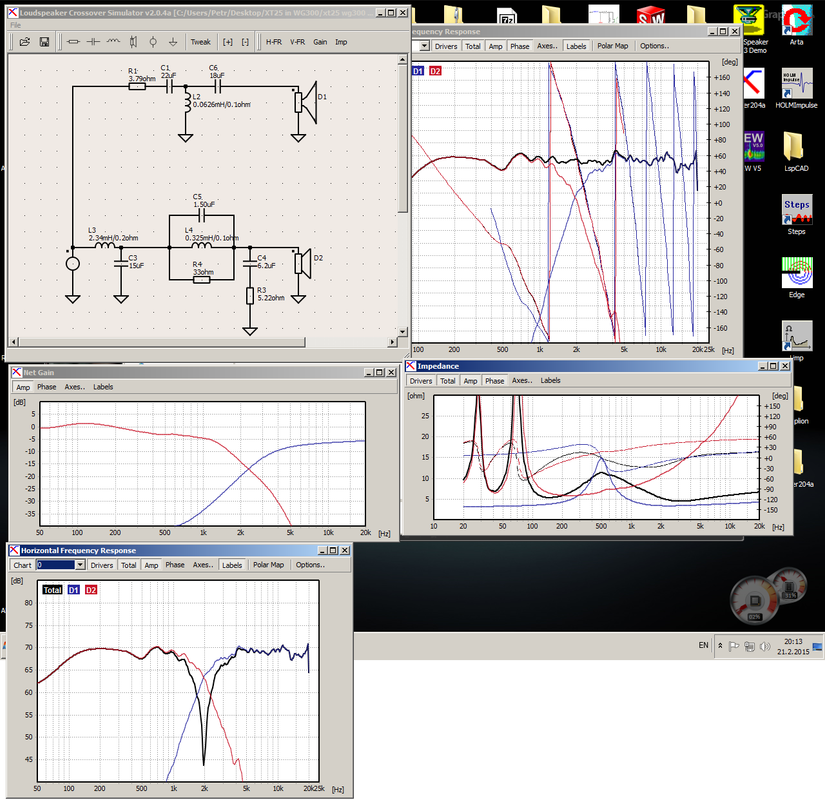Toggle the Total curve legend label
825x800 pixels.
52,590
